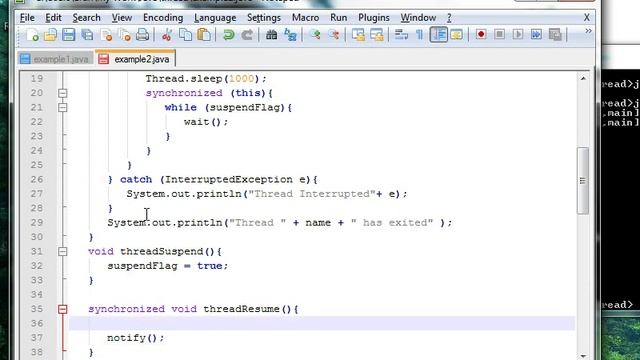Click the Synchronize Vertical Scrolling icon
The image size is (640, 360).
point(358,35)
